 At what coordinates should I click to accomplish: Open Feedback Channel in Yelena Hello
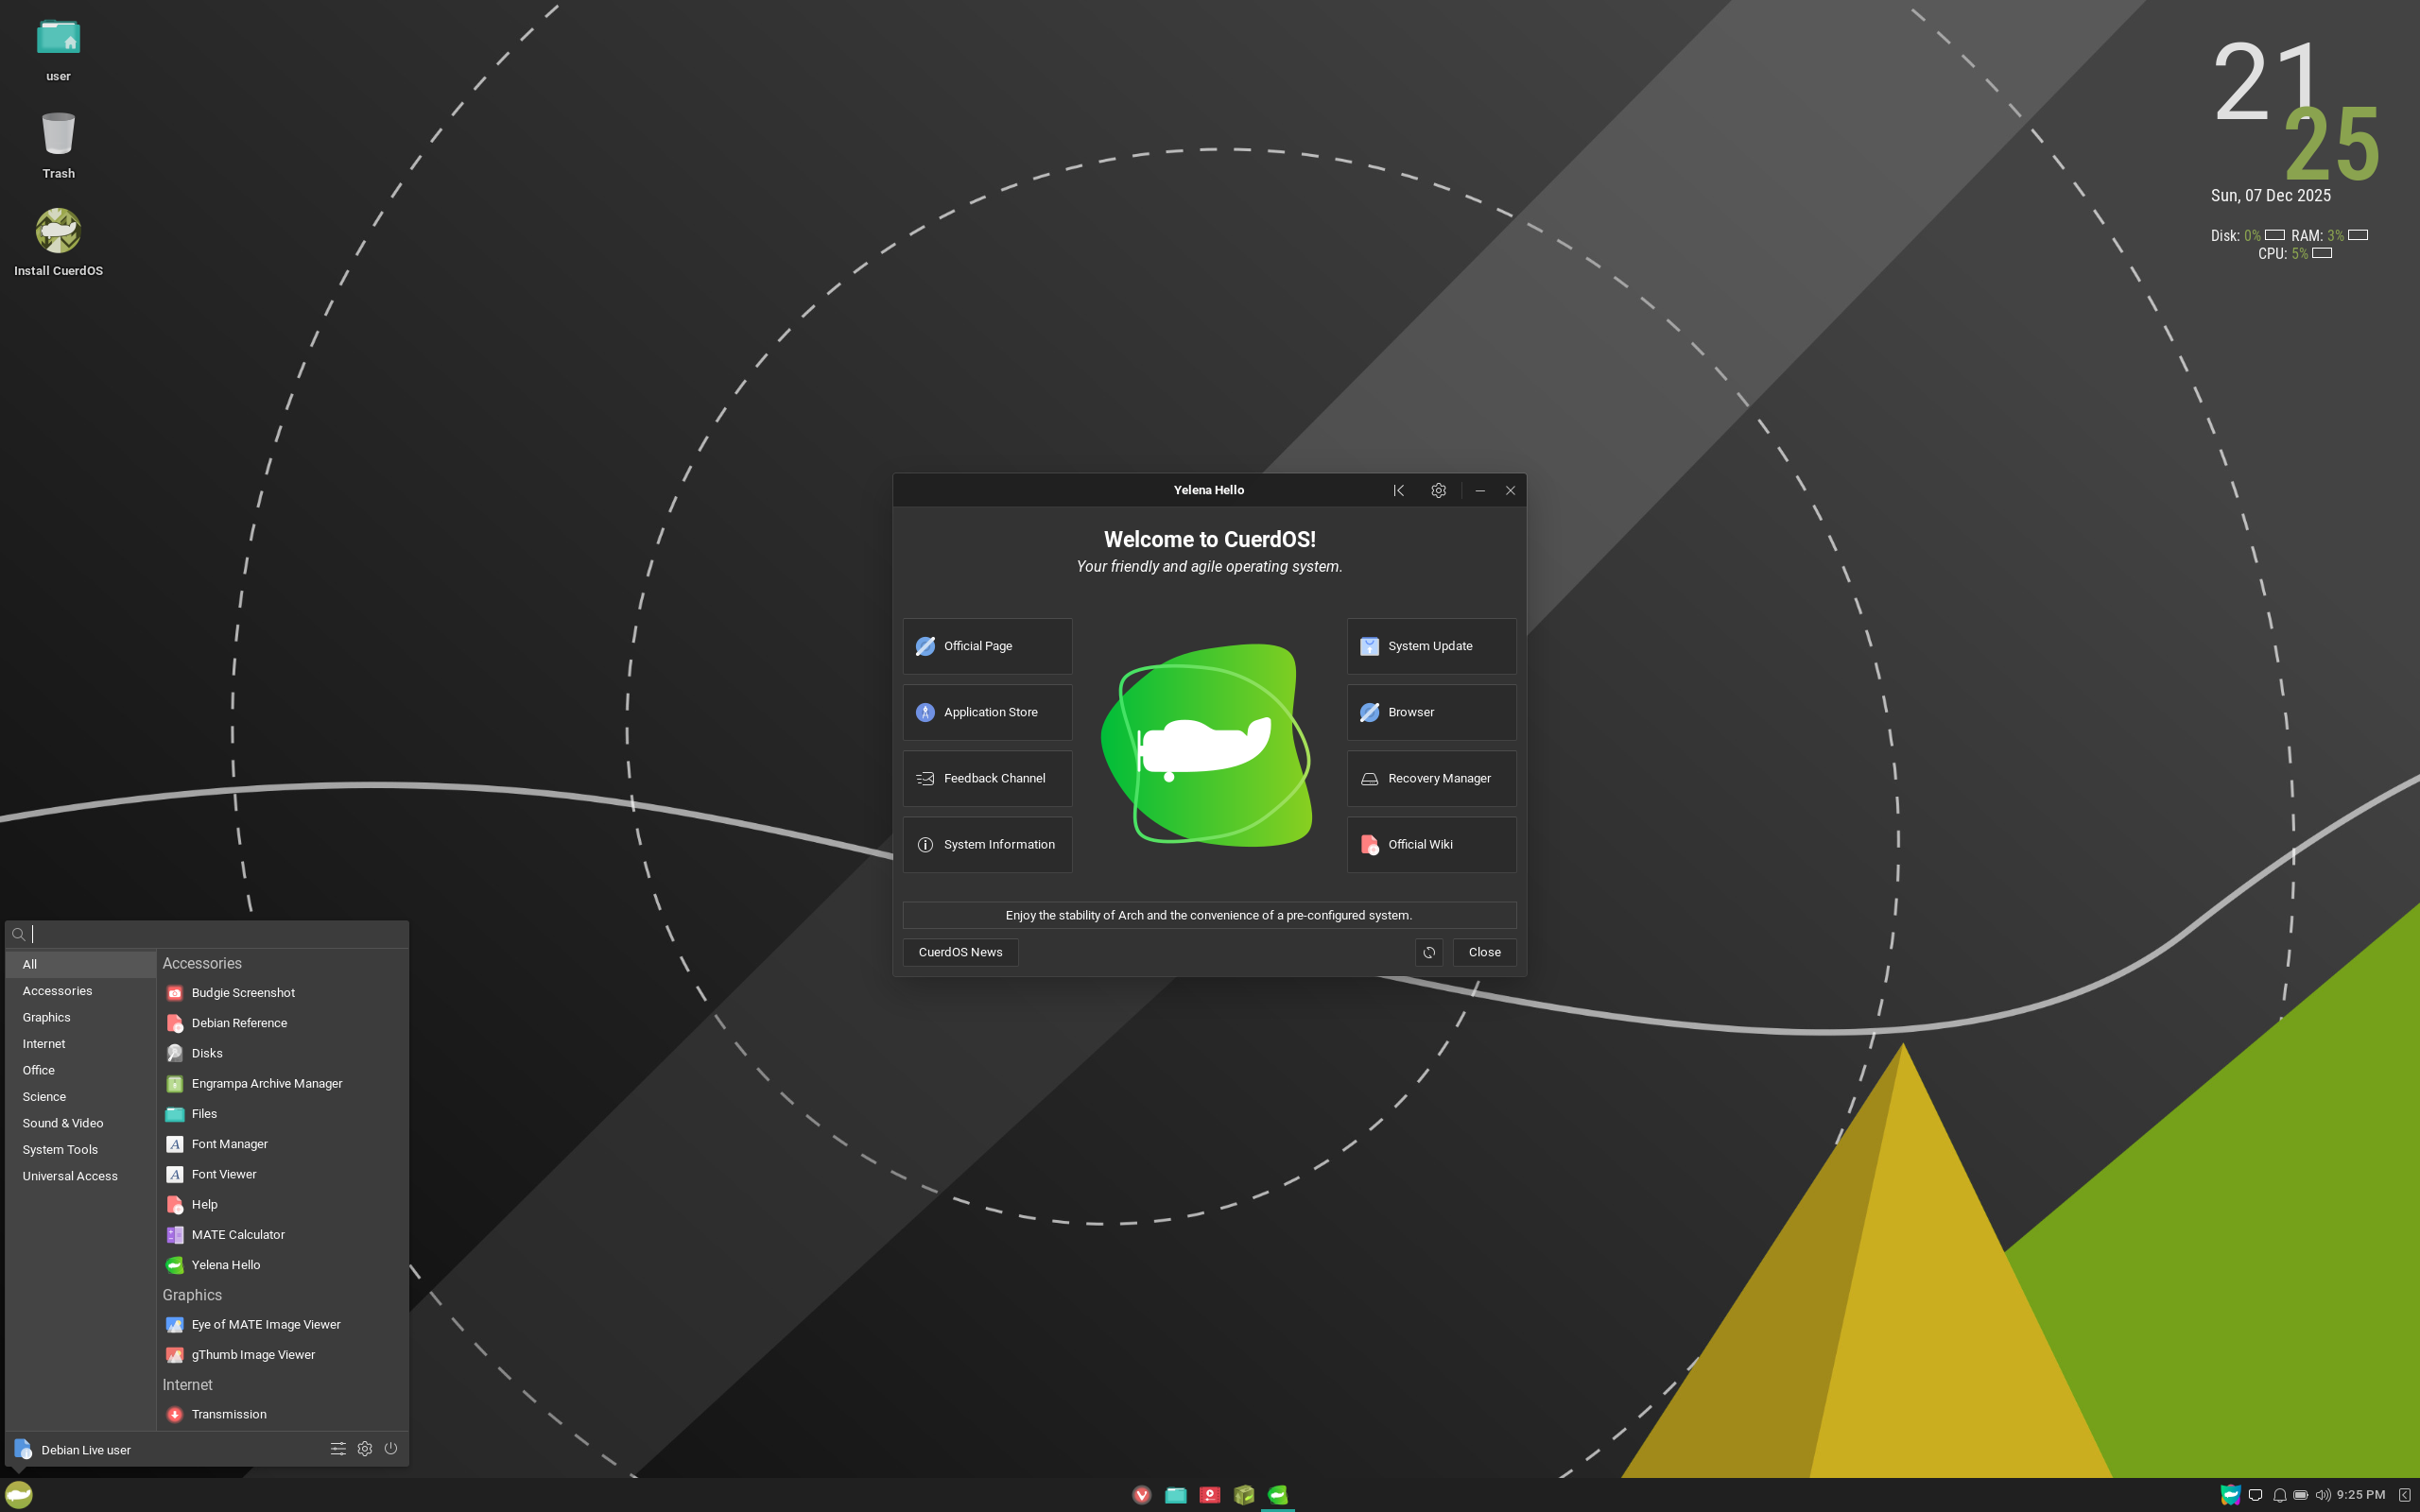point(987,778)
